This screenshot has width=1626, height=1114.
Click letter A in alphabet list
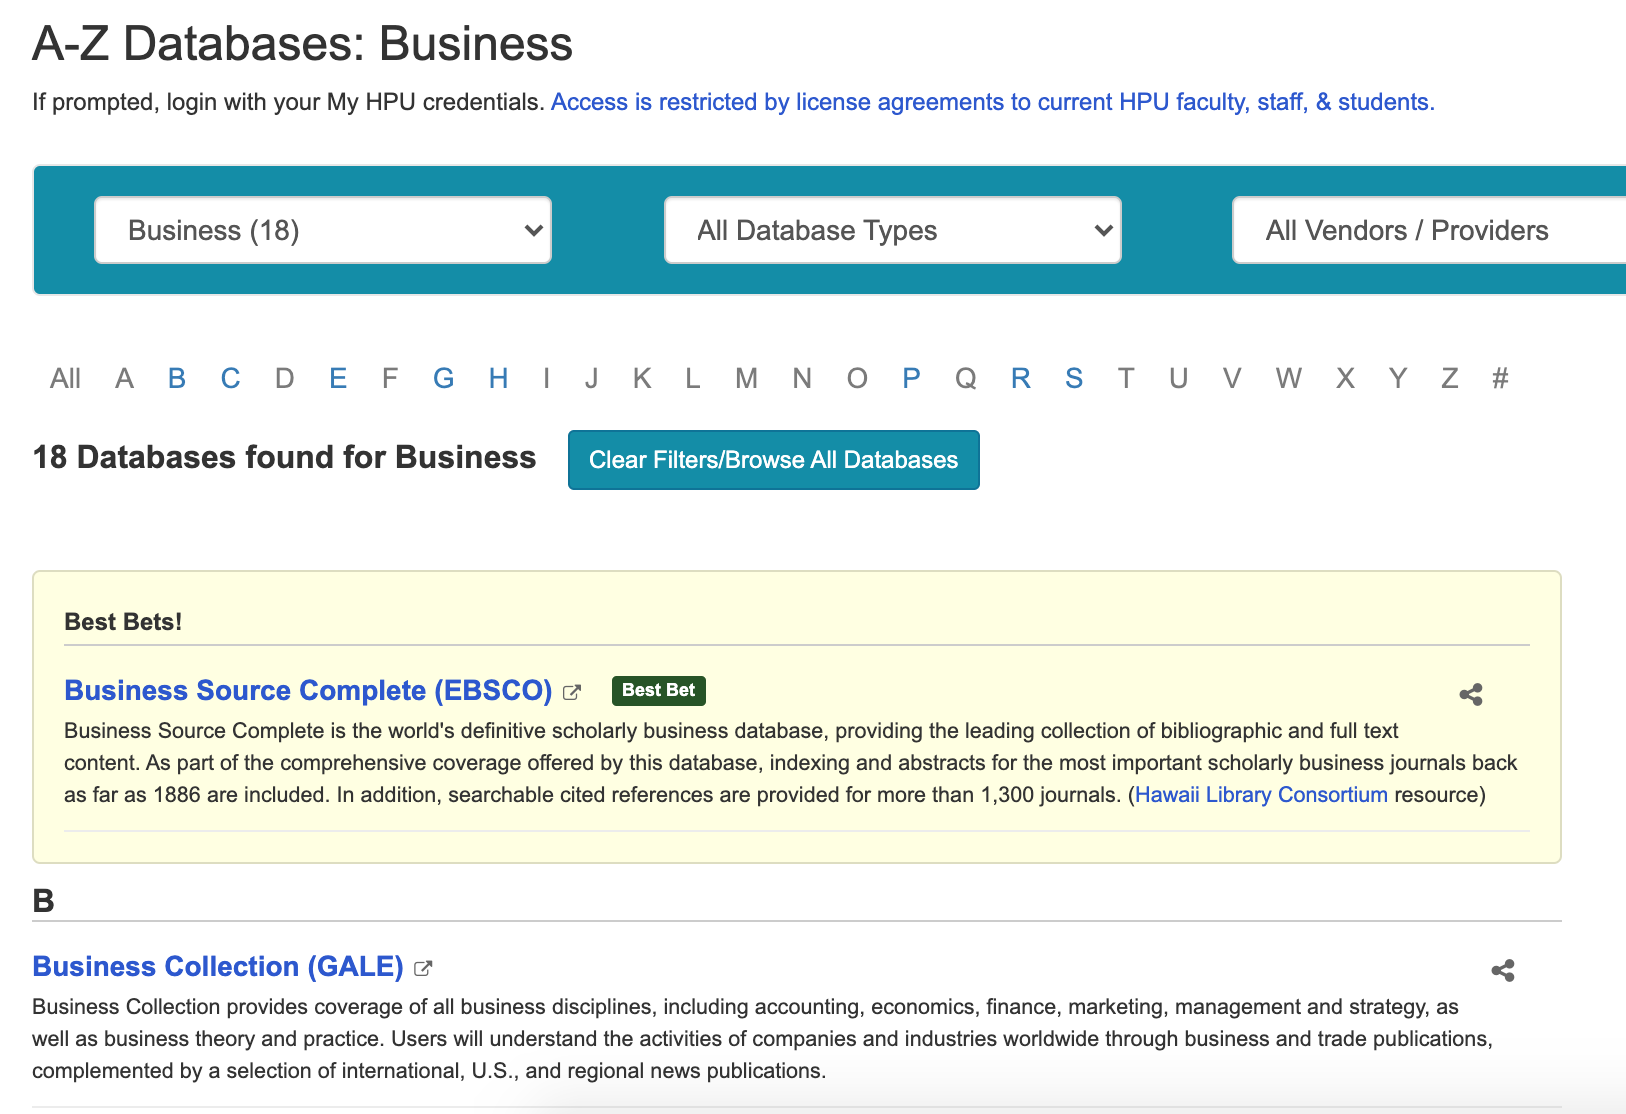(124, 378)
